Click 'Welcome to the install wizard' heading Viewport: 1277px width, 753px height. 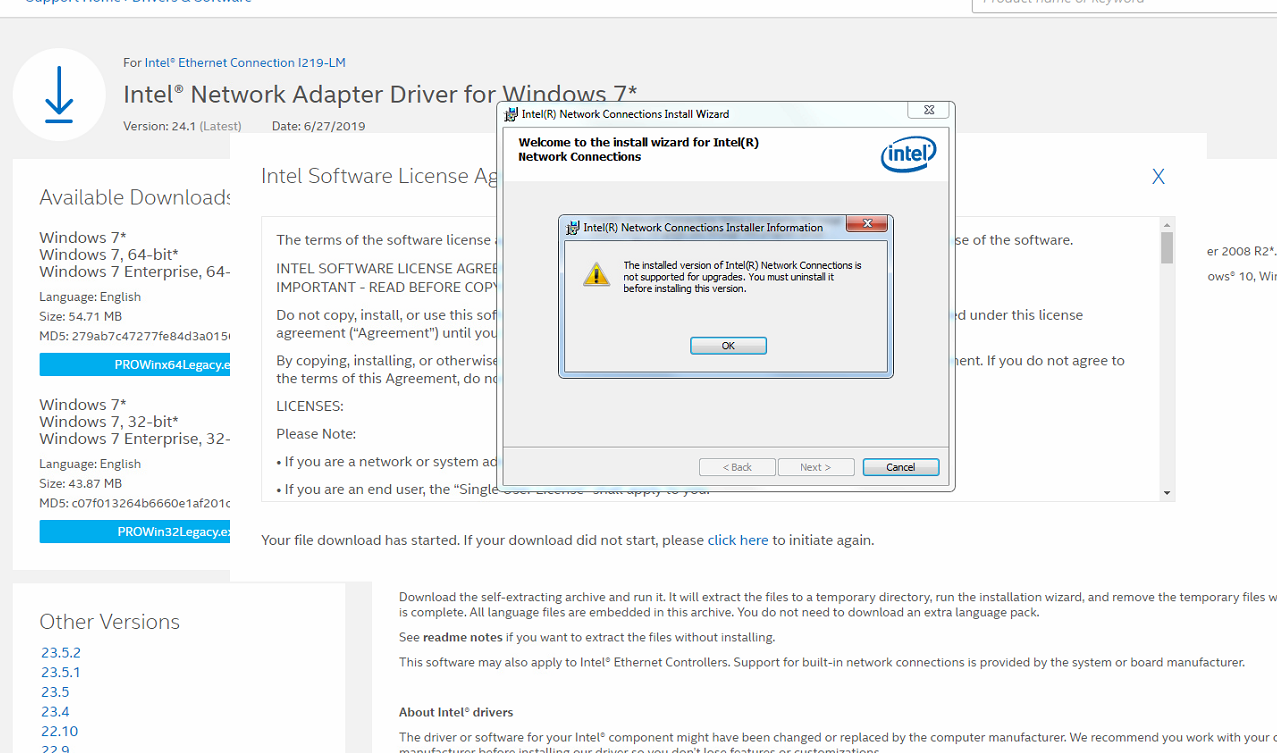tap(638, 149)
